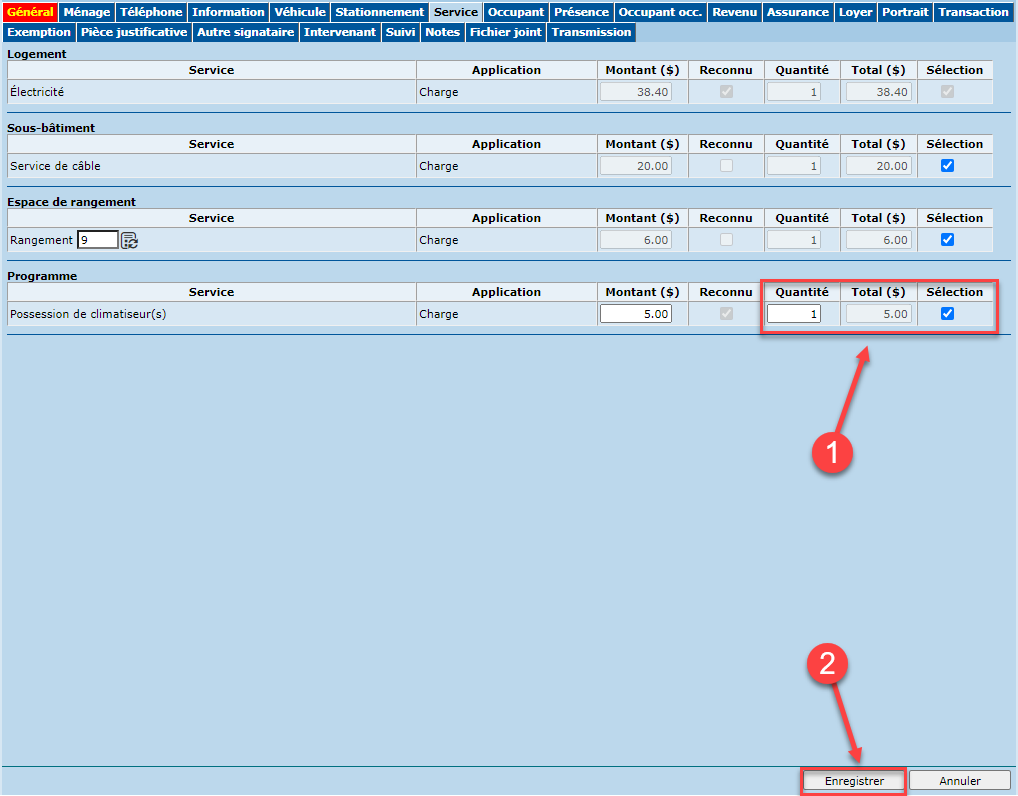Viewport: 1018px width, 796px height.
Task: Open the Ménage tab
Action: tap(87, 12)
